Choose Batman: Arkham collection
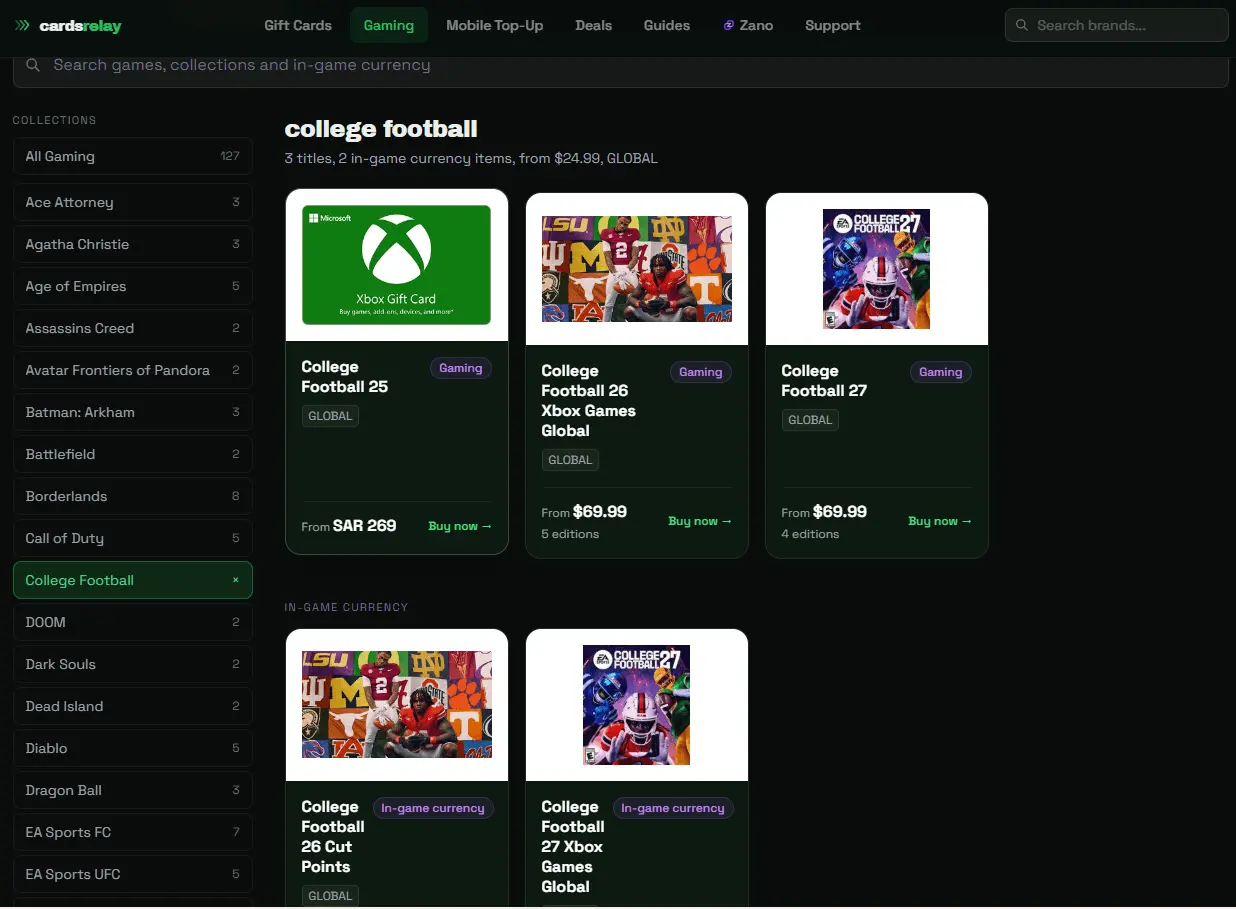Screen dimensions: 1236x909 133,412
